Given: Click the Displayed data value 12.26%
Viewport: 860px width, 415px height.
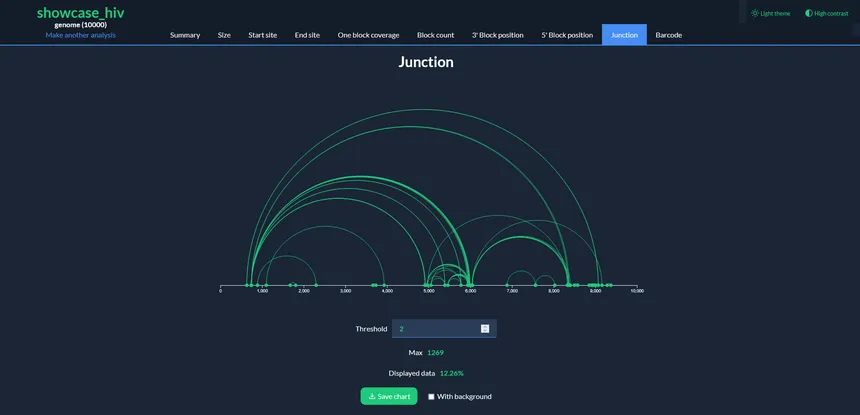Looking at the screenshot, I should 452,373.
